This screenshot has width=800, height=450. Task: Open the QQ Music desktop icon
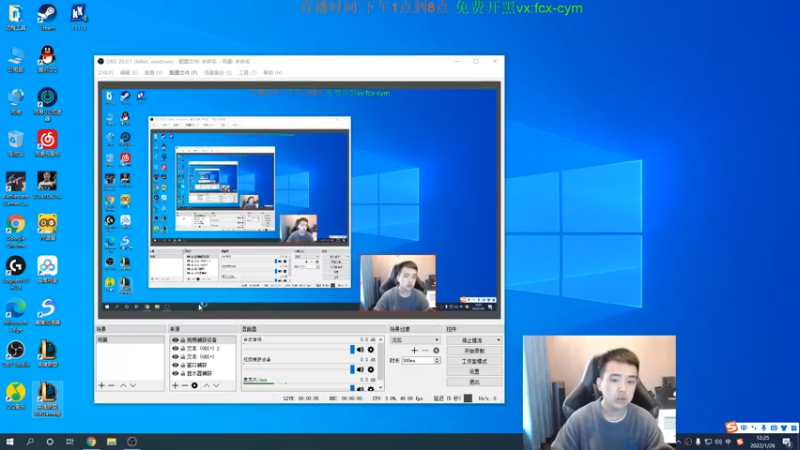point(16,396)
